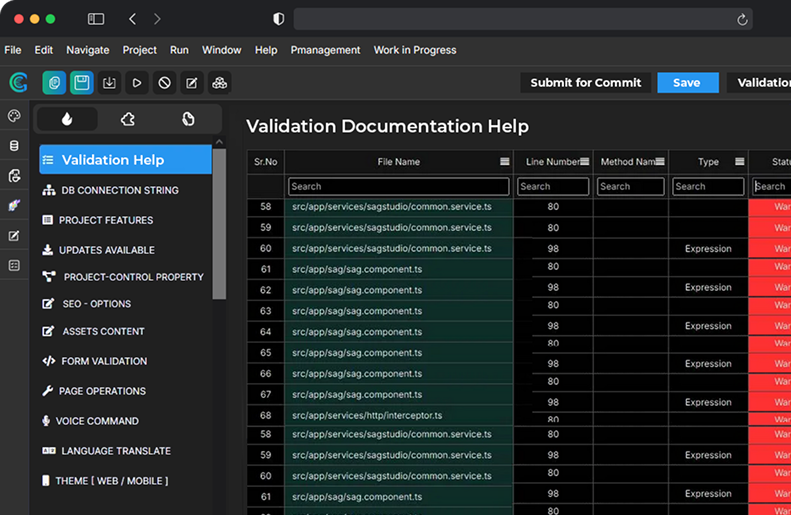This screenshot has width=791, height=515.
Task: Open the Type column filter menu
Action: point(740,162)
